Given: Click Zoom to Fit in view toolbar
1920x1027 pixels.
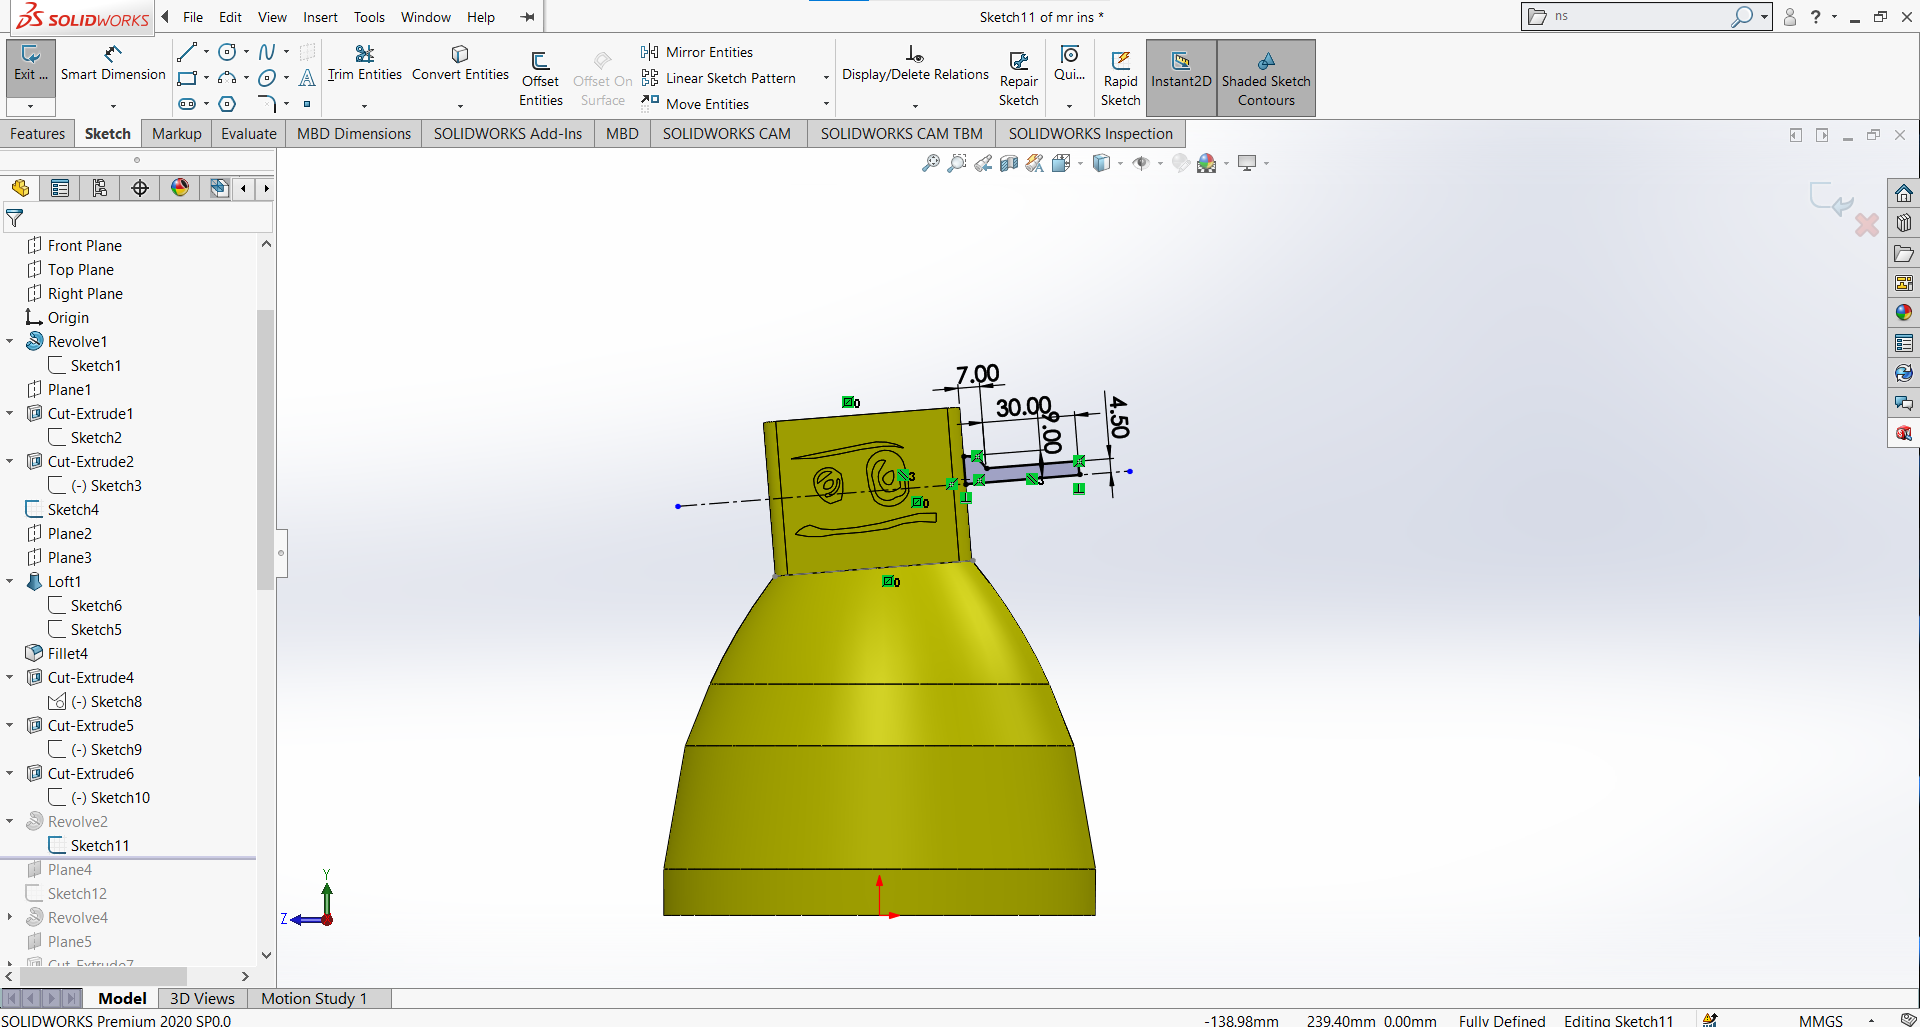Looking at the screenshot, I should click(931, 163).
